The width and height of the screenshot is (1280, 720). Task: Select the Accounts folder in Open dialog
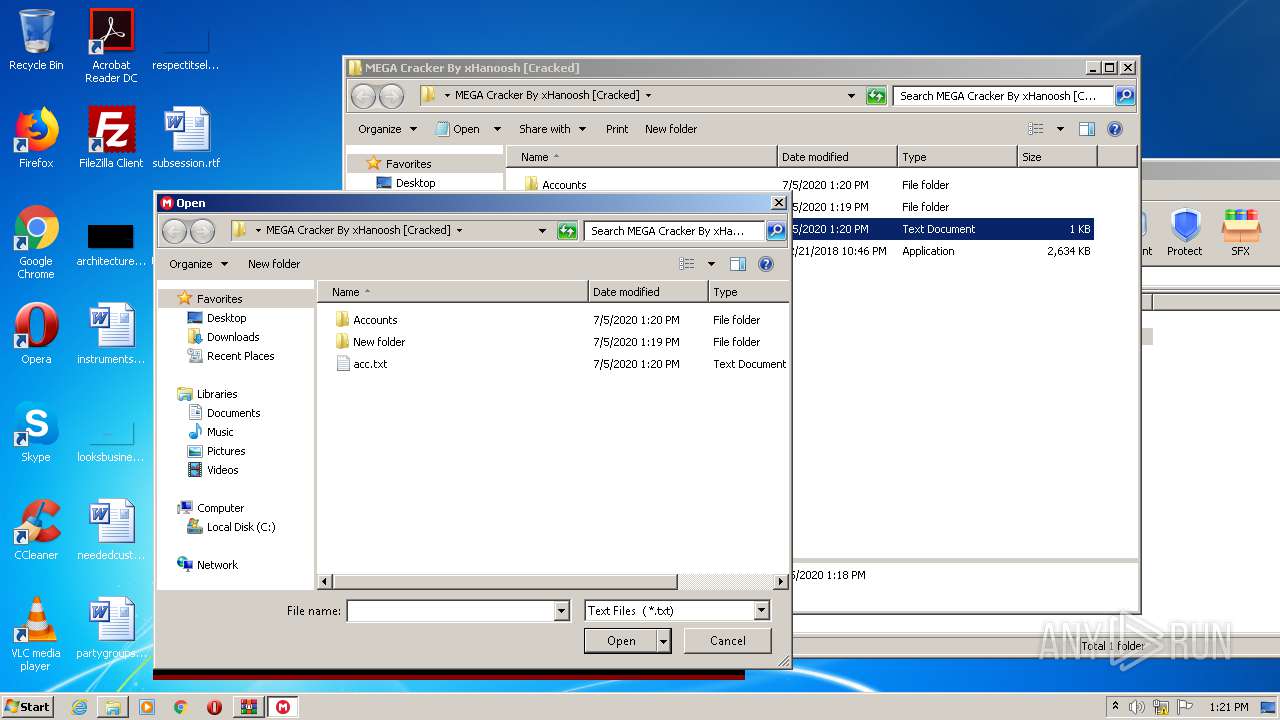tap(375, 320)
